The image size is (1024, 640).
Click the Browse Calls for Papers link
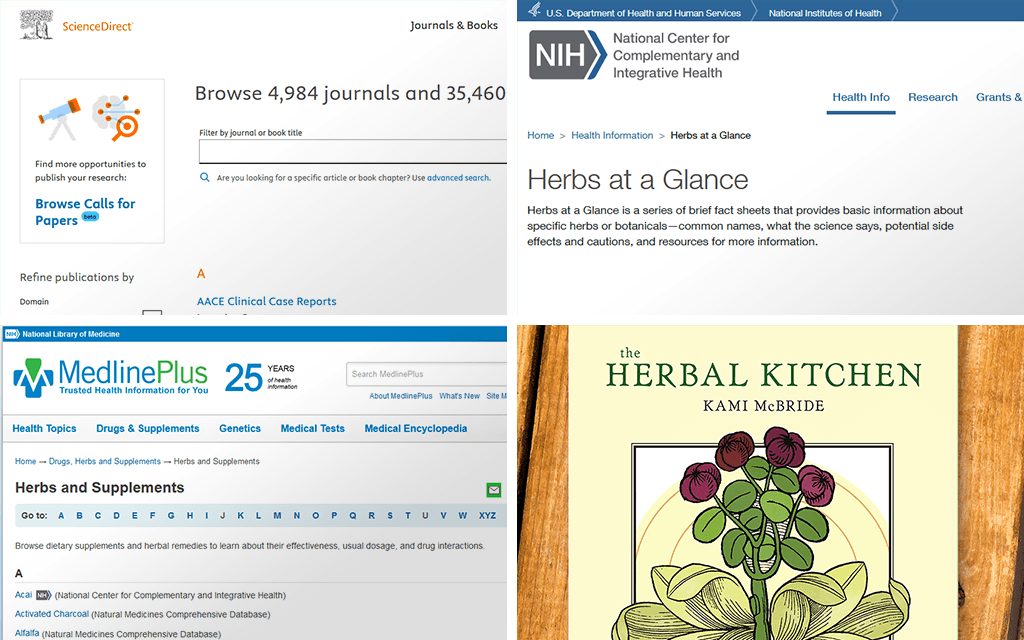coord(85,211)
